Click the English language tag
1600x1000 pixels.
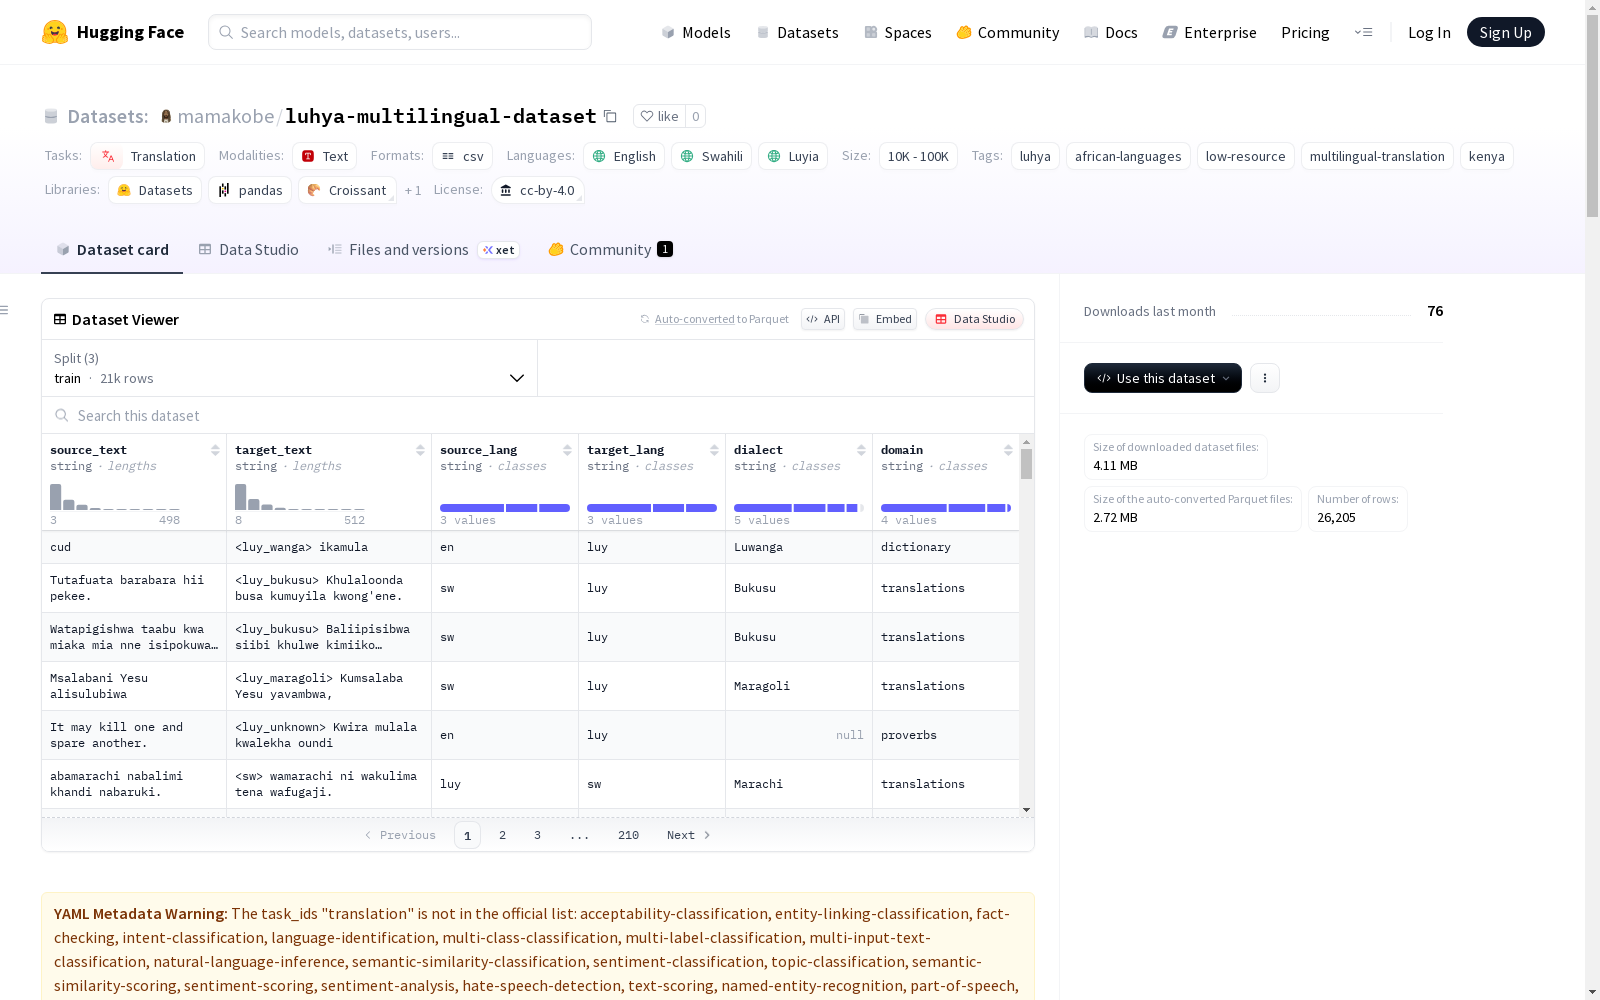624,156
